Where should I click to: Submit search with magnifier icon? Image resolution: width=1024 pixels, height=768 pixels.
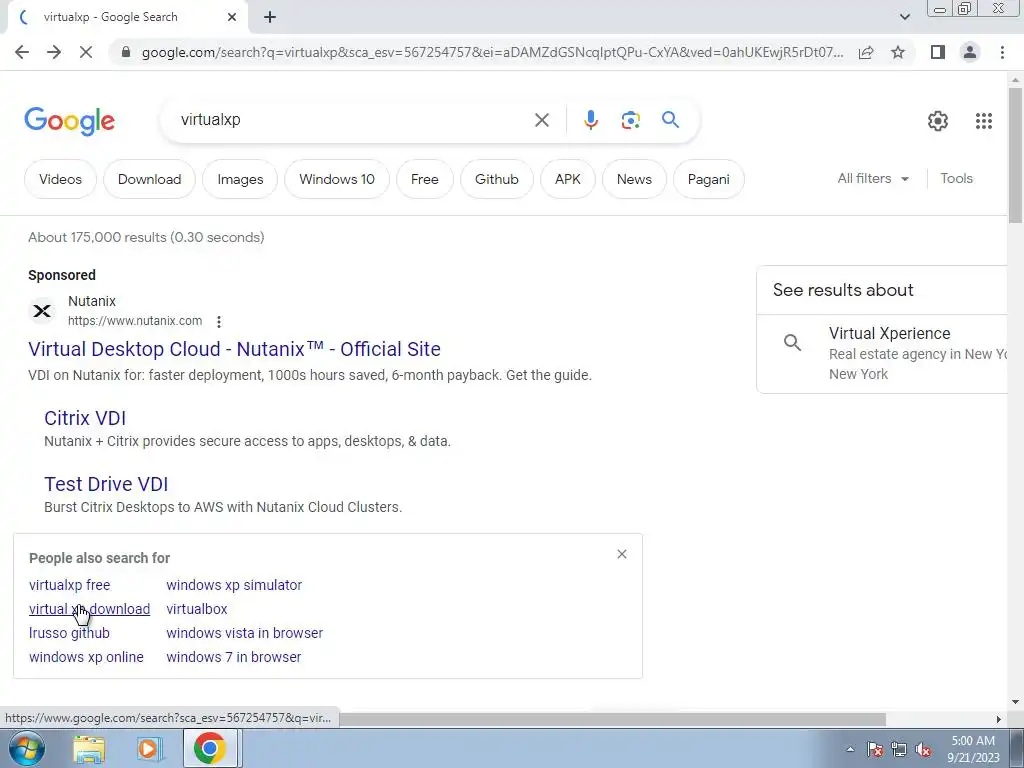click(670, 120)
